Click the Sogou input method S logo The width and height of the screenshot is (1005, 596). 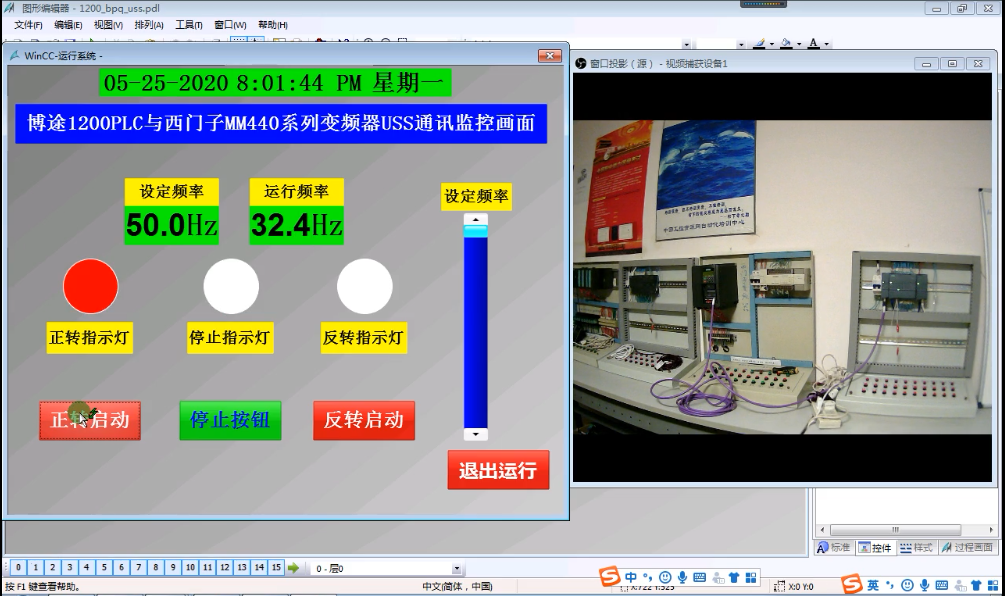click(610, 577)
